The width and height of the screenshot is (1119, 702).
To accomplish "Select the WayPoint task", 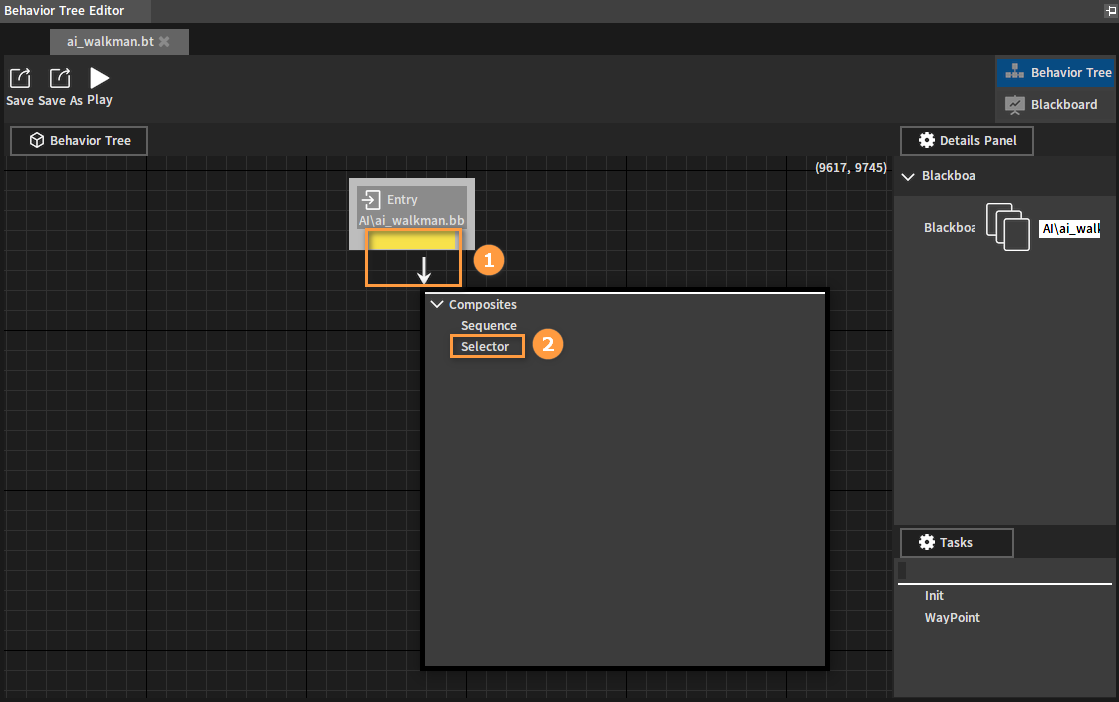I will pyautogui.click(x=952, y=618).
